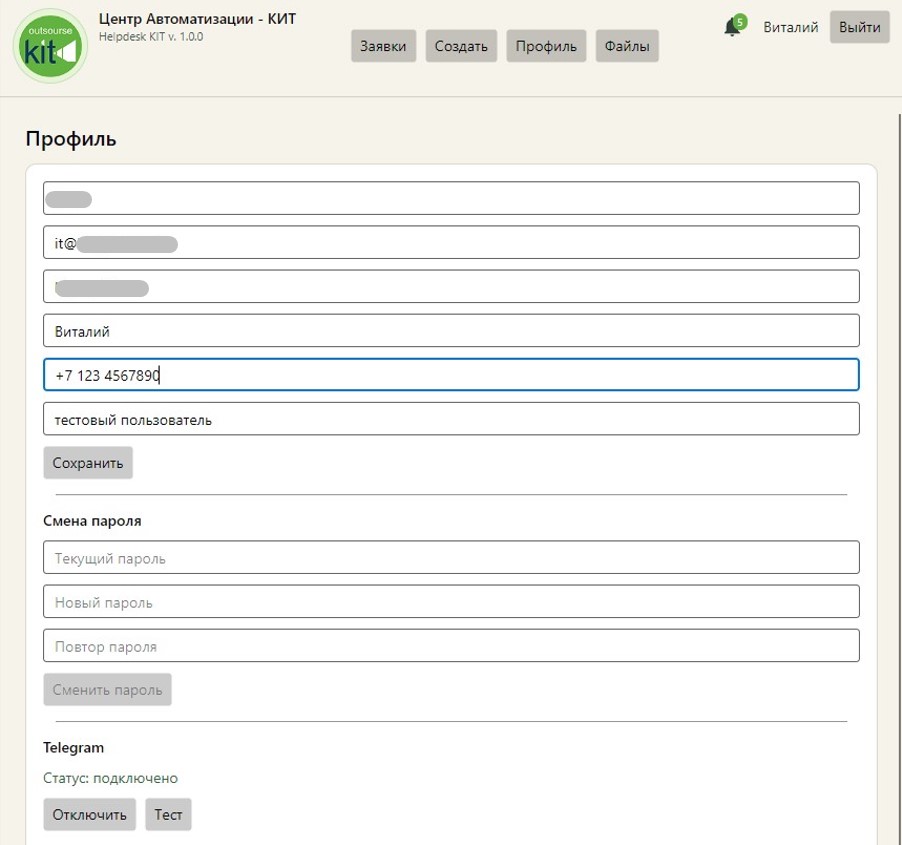Disconnect Telegram with Отключить button
Screen dimensions: 902x845
(x=89, y=814)
